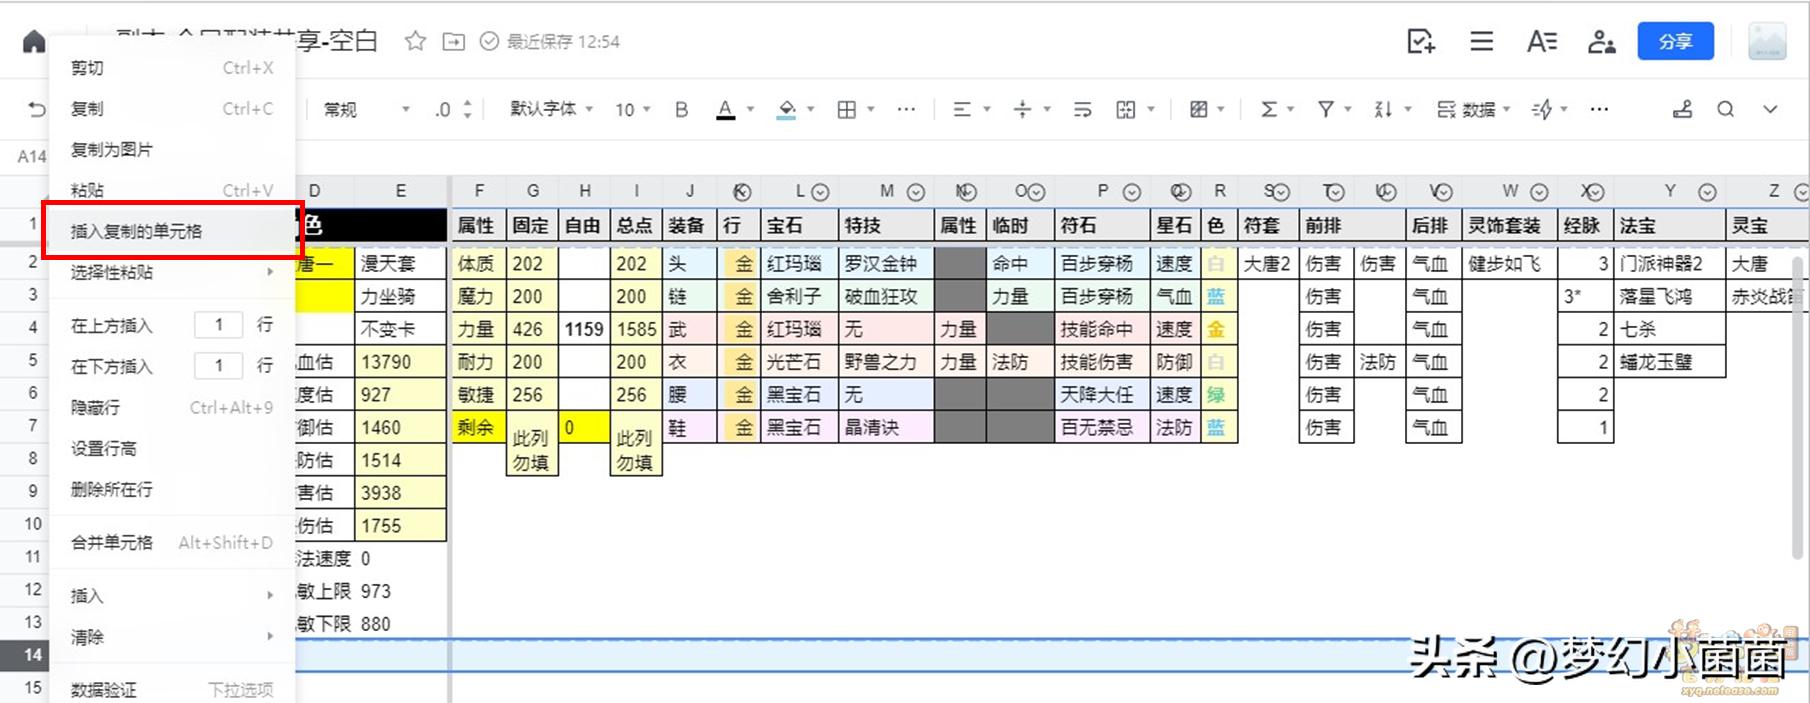The width and height of the screenshot is (1810, 703).
Task: Expand 选择性粘贴 submenu
Action: click(171, 272)
